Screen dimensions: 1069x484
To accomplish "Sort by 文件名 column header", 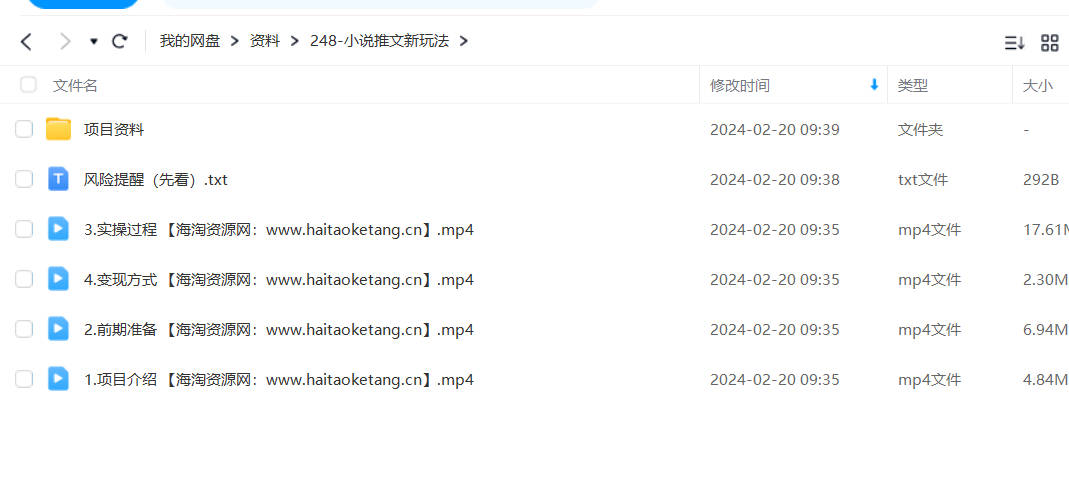I will coord(75,85).
